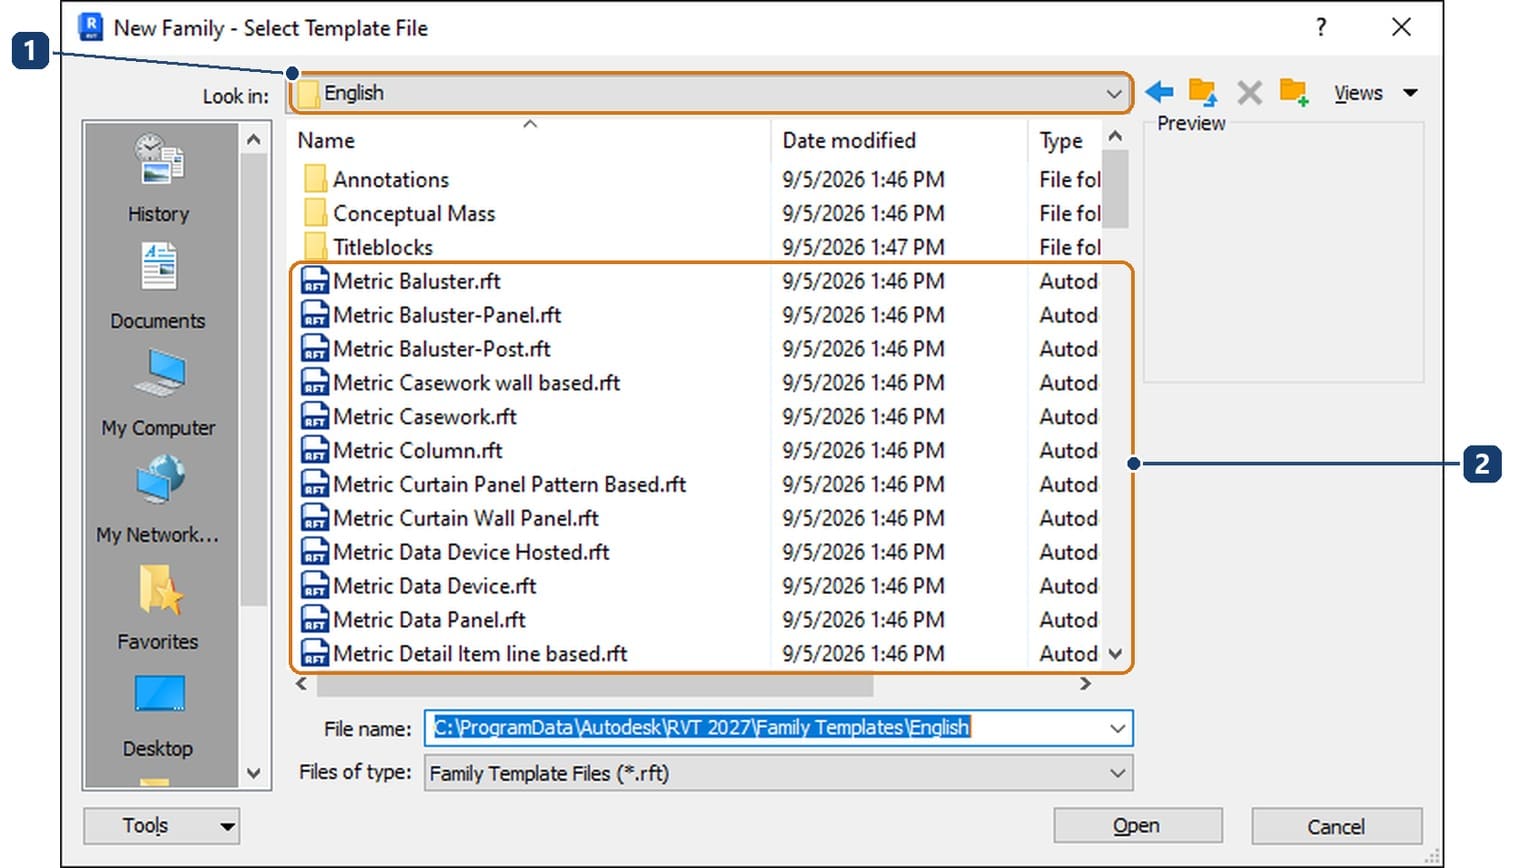
Task: Jump to the Desktop shortcut
Action: tap(159, 714)
